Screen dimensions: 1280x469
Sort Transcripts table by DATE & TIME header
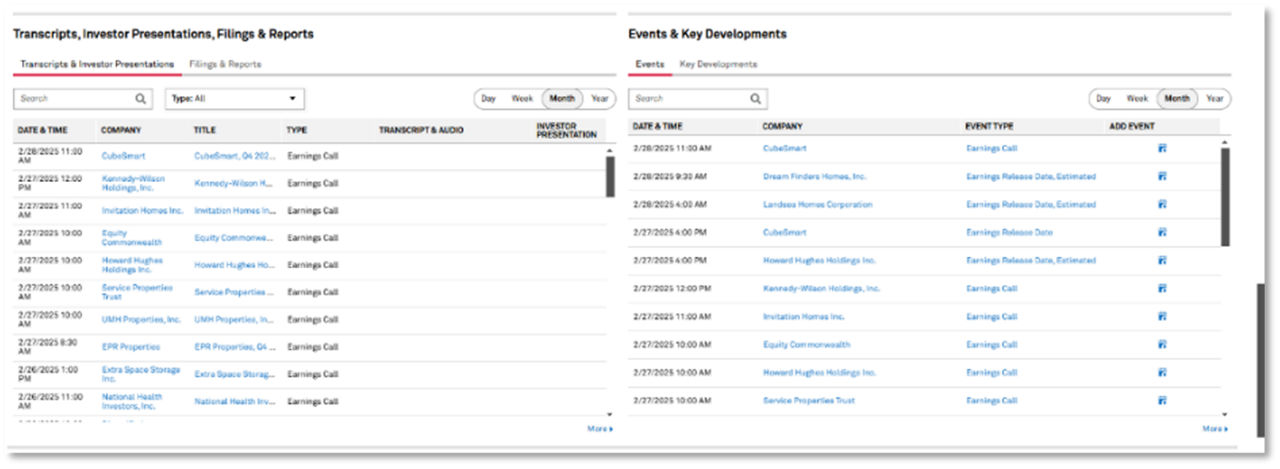click(x=42, y=130)
